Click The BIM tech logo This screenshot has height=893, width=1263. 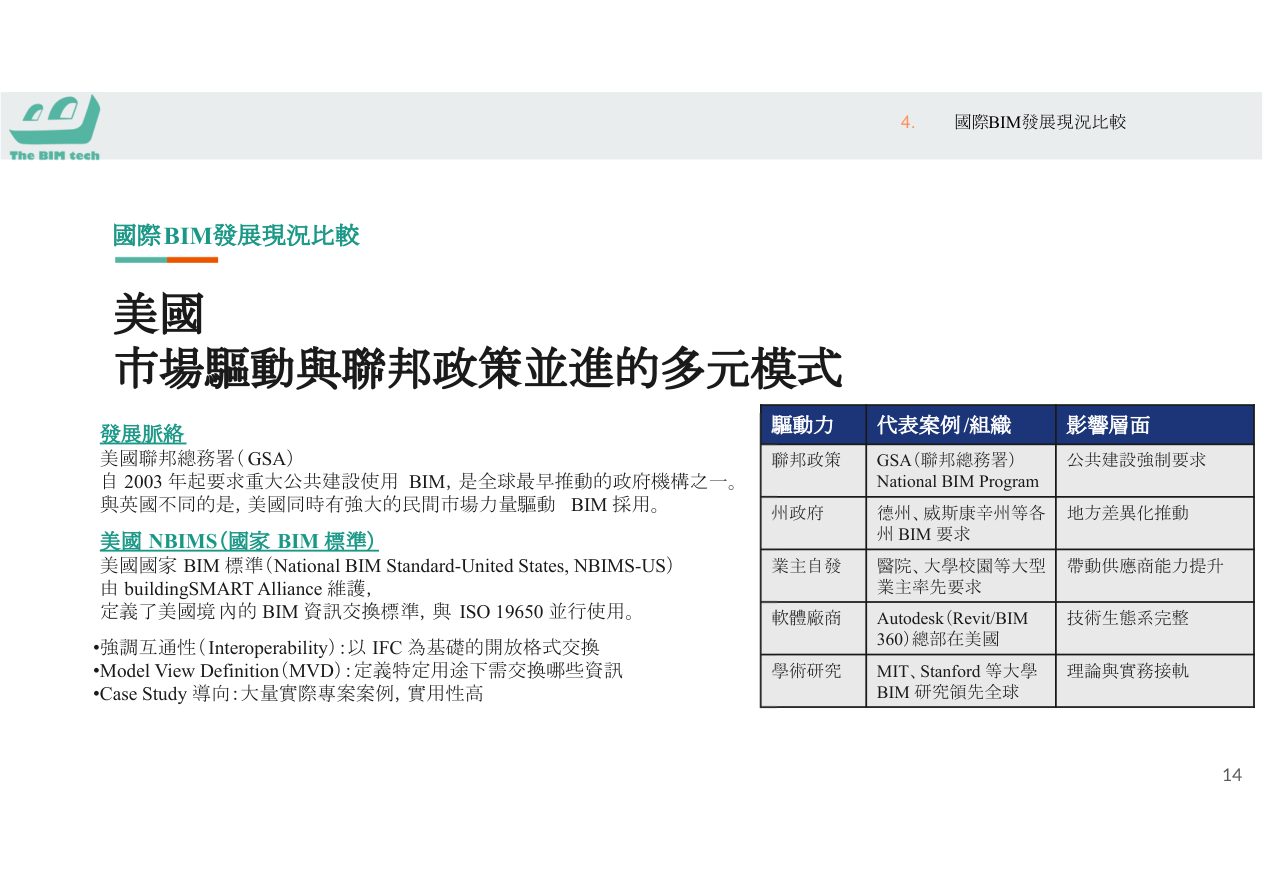[55, 127]
